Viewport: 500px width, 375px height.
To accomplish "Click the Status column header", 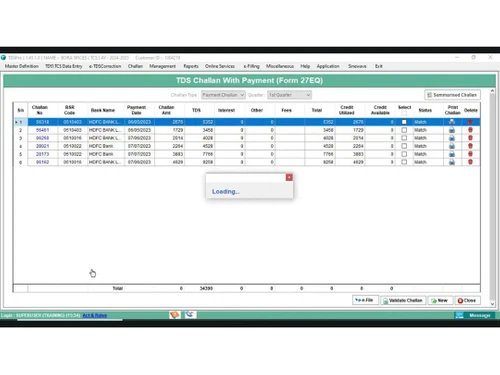I will [x=425, y=110].
